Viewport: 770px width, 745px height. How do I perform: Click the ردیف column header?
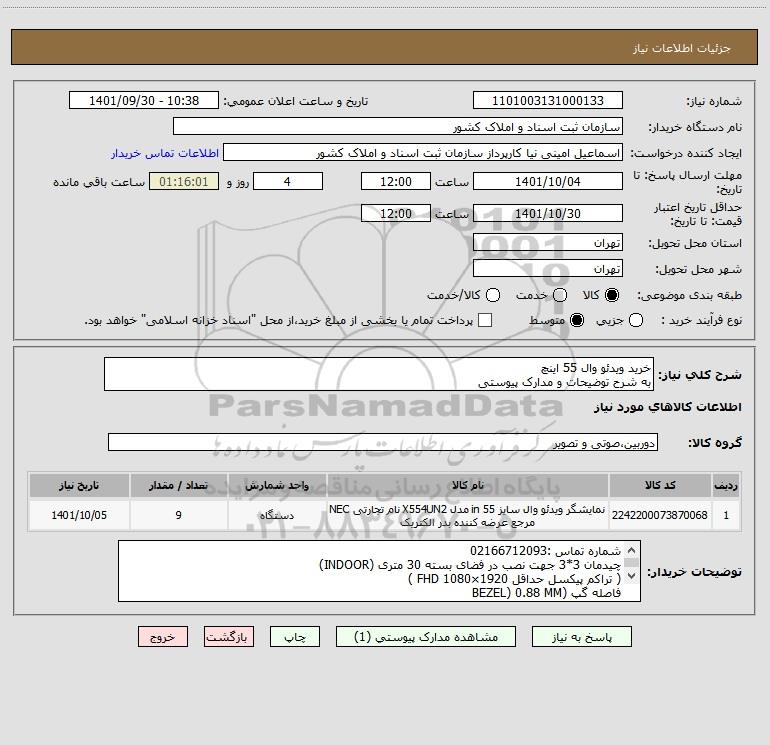tap(726, 485)
